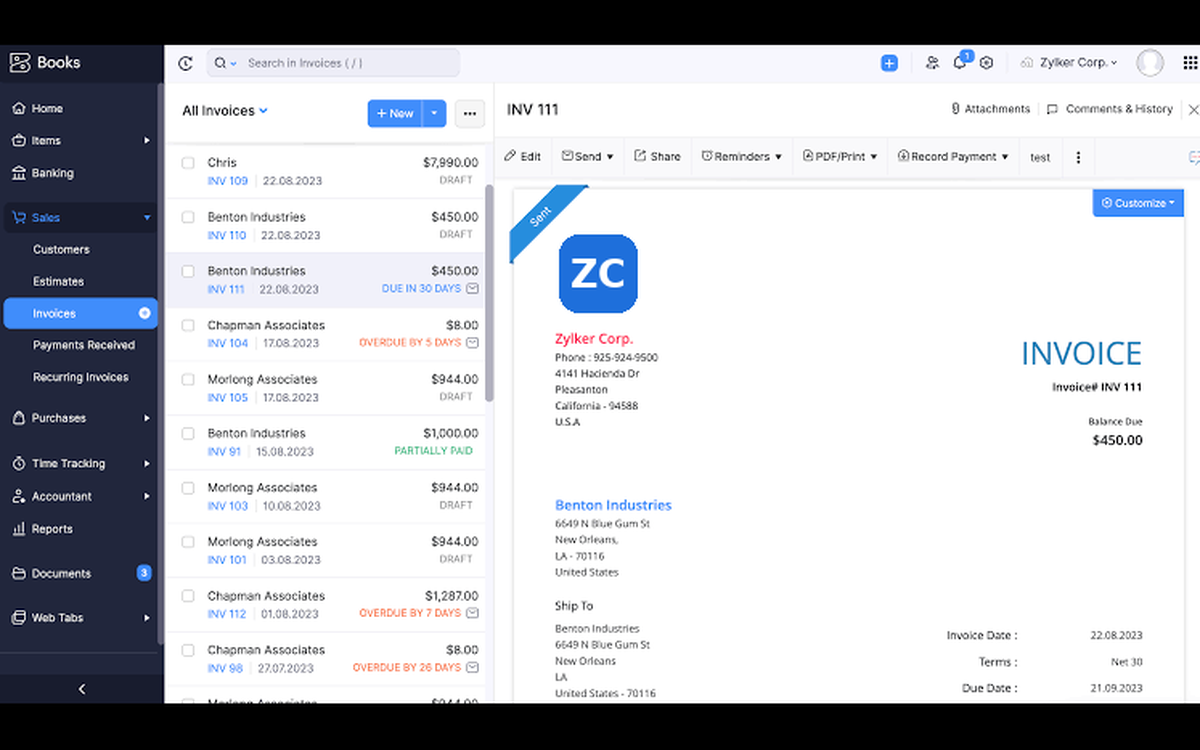The height and width of the screenshot is (750, 1200).
Task: Open Recurring Invoices under Sales
Action: tap(80, 377)
